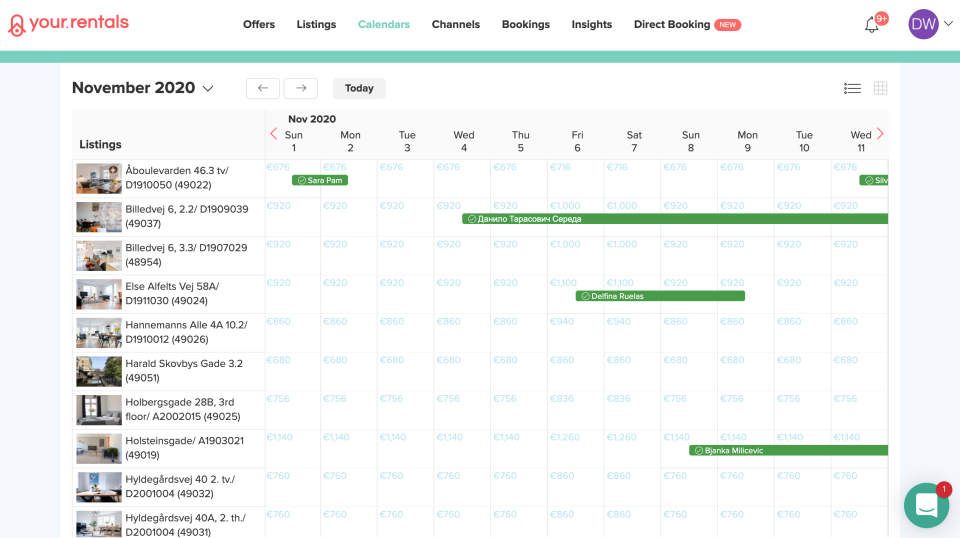Select Billedvej 6, 2.2/ D1909039 listing name

187,216
